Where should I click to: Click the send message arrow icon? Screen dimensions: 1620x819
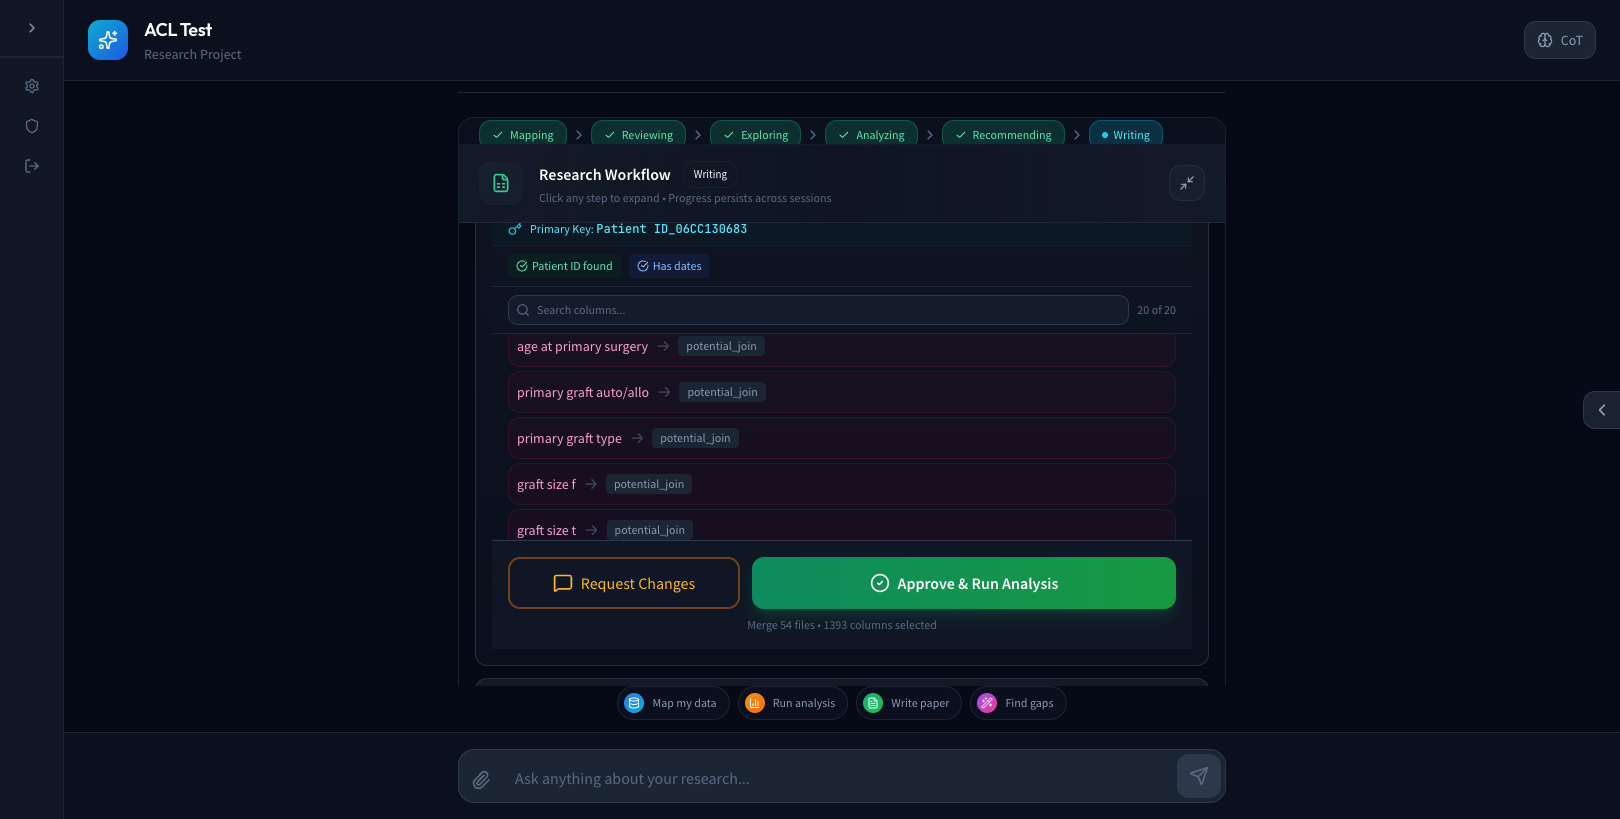click(x=1199, y=776)
